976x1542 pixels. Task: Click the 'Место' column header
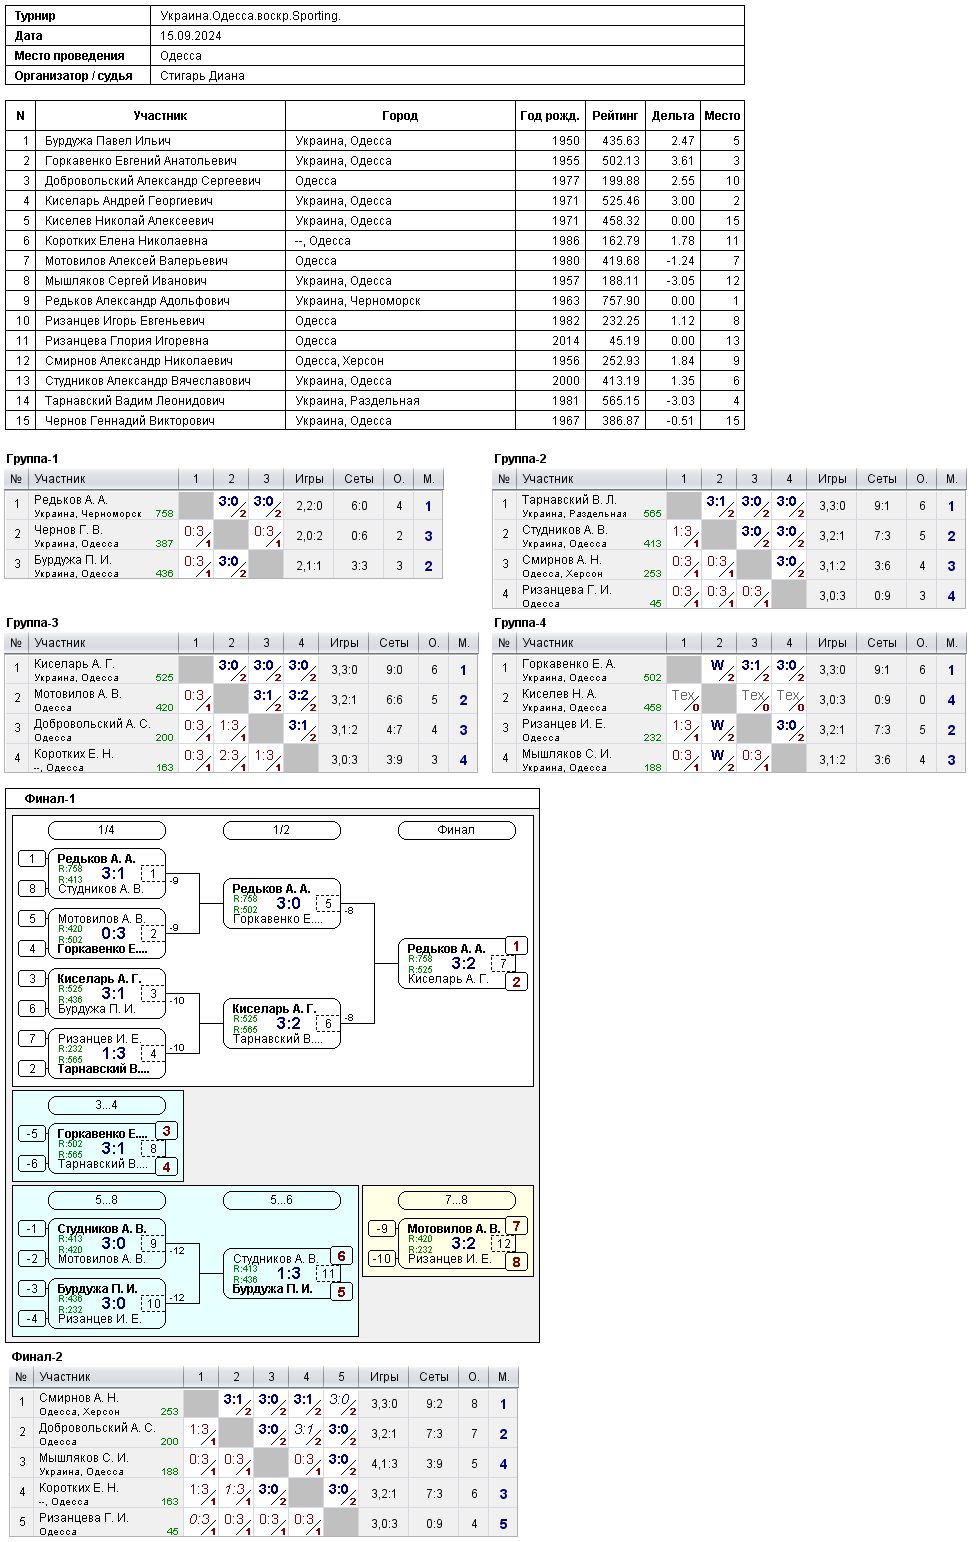pyautogui.click(x=722, y=116)
